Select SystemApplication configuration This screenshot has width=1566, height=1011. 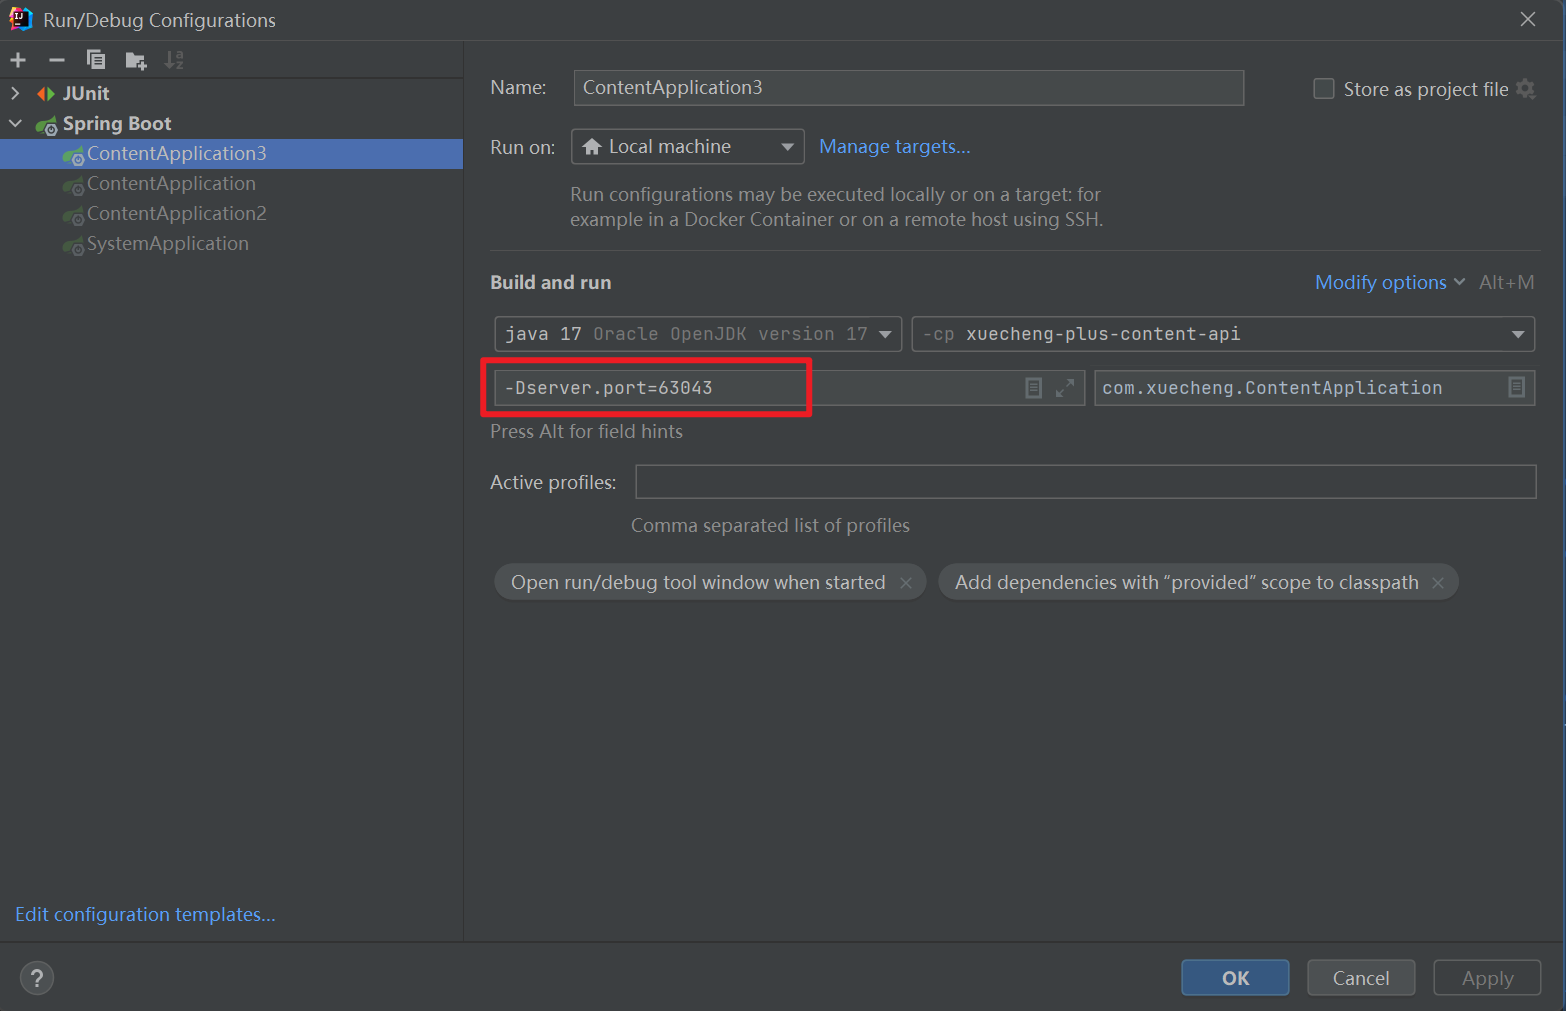[231, 243]
